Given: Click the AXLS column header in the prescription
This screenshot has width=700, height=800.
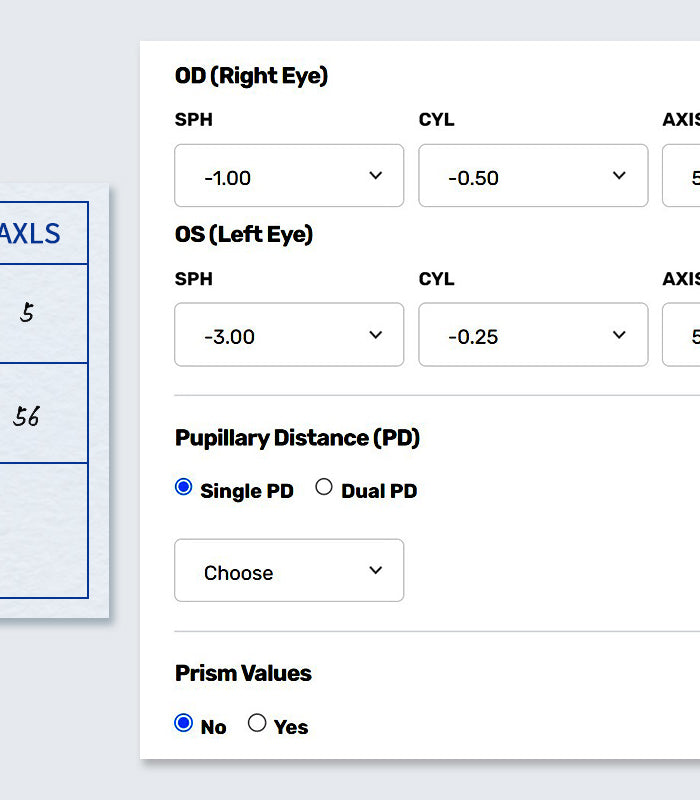Looking at the screenshot, I should 30,234.
